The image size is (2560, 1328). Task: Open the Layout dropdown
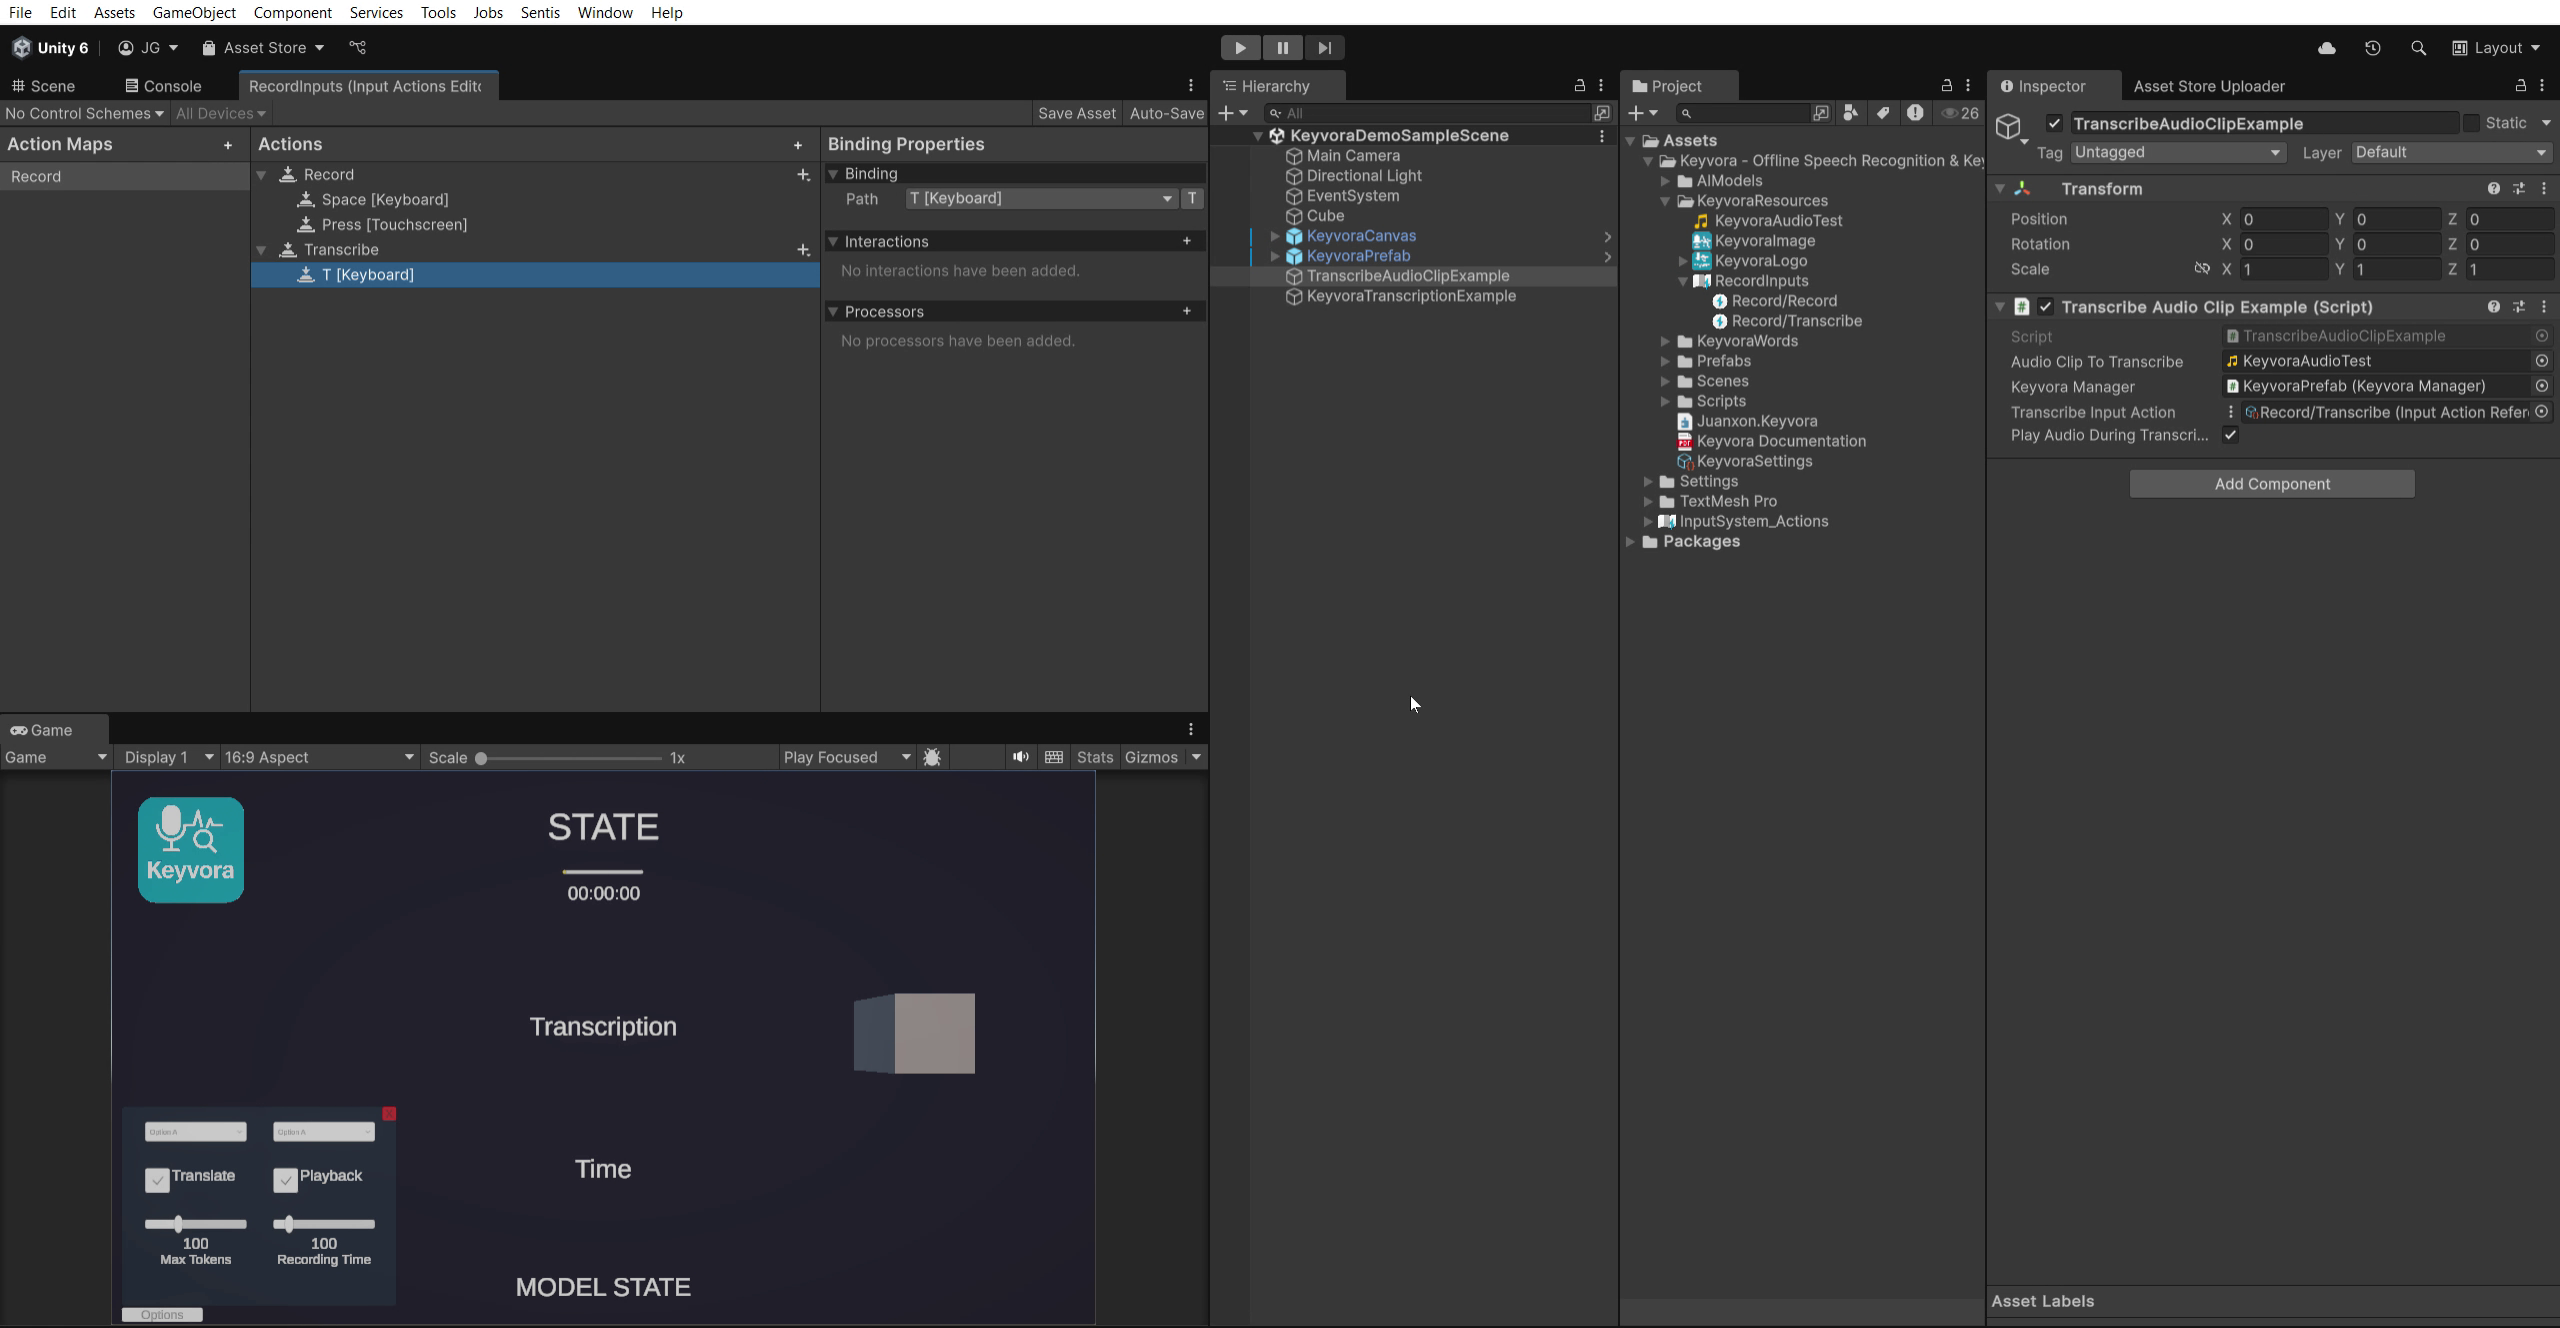coord(2496,48)
